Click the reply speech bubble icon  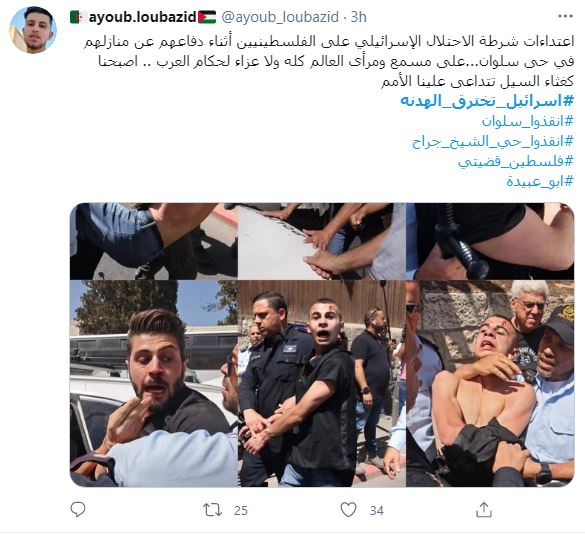coord(78,509)
